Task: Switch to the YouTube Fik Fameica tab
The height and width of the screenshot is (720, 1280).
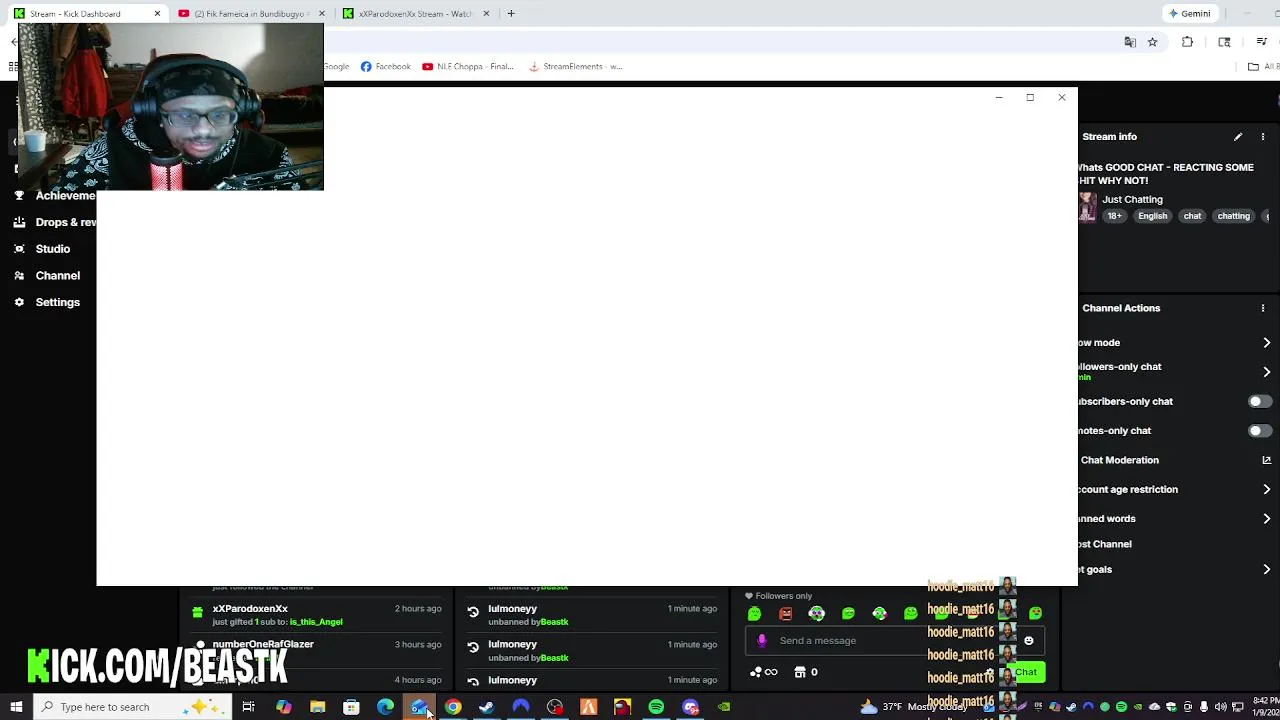Action: point(250,14)
